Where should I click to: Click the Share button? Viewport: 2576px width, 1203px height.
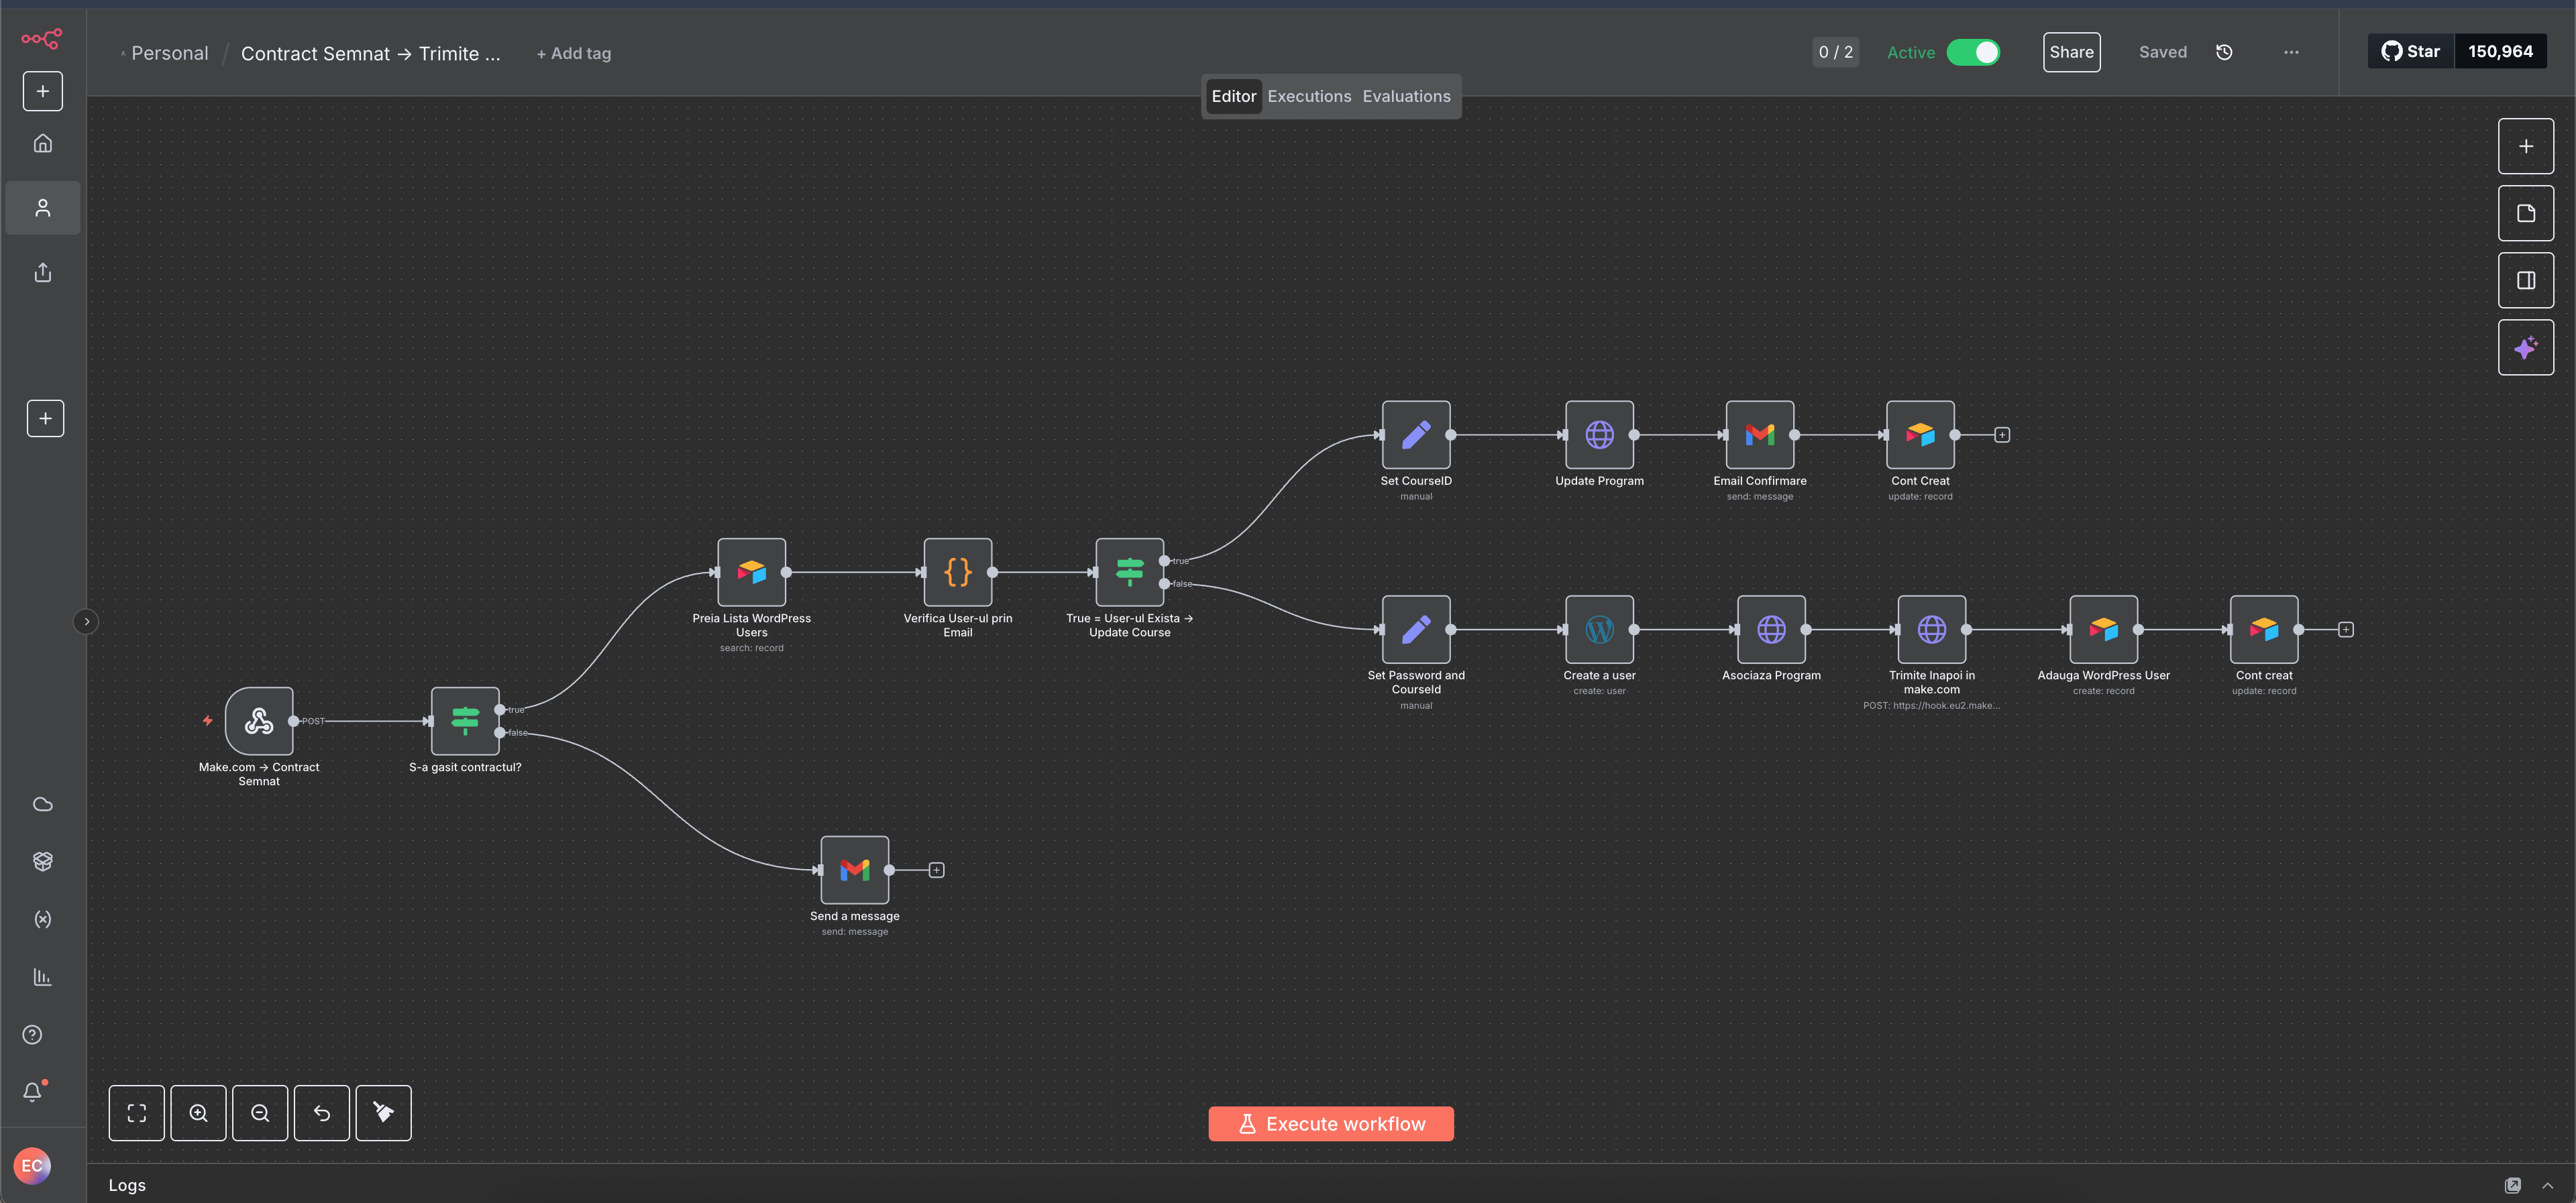click(x=2071, y=52)
